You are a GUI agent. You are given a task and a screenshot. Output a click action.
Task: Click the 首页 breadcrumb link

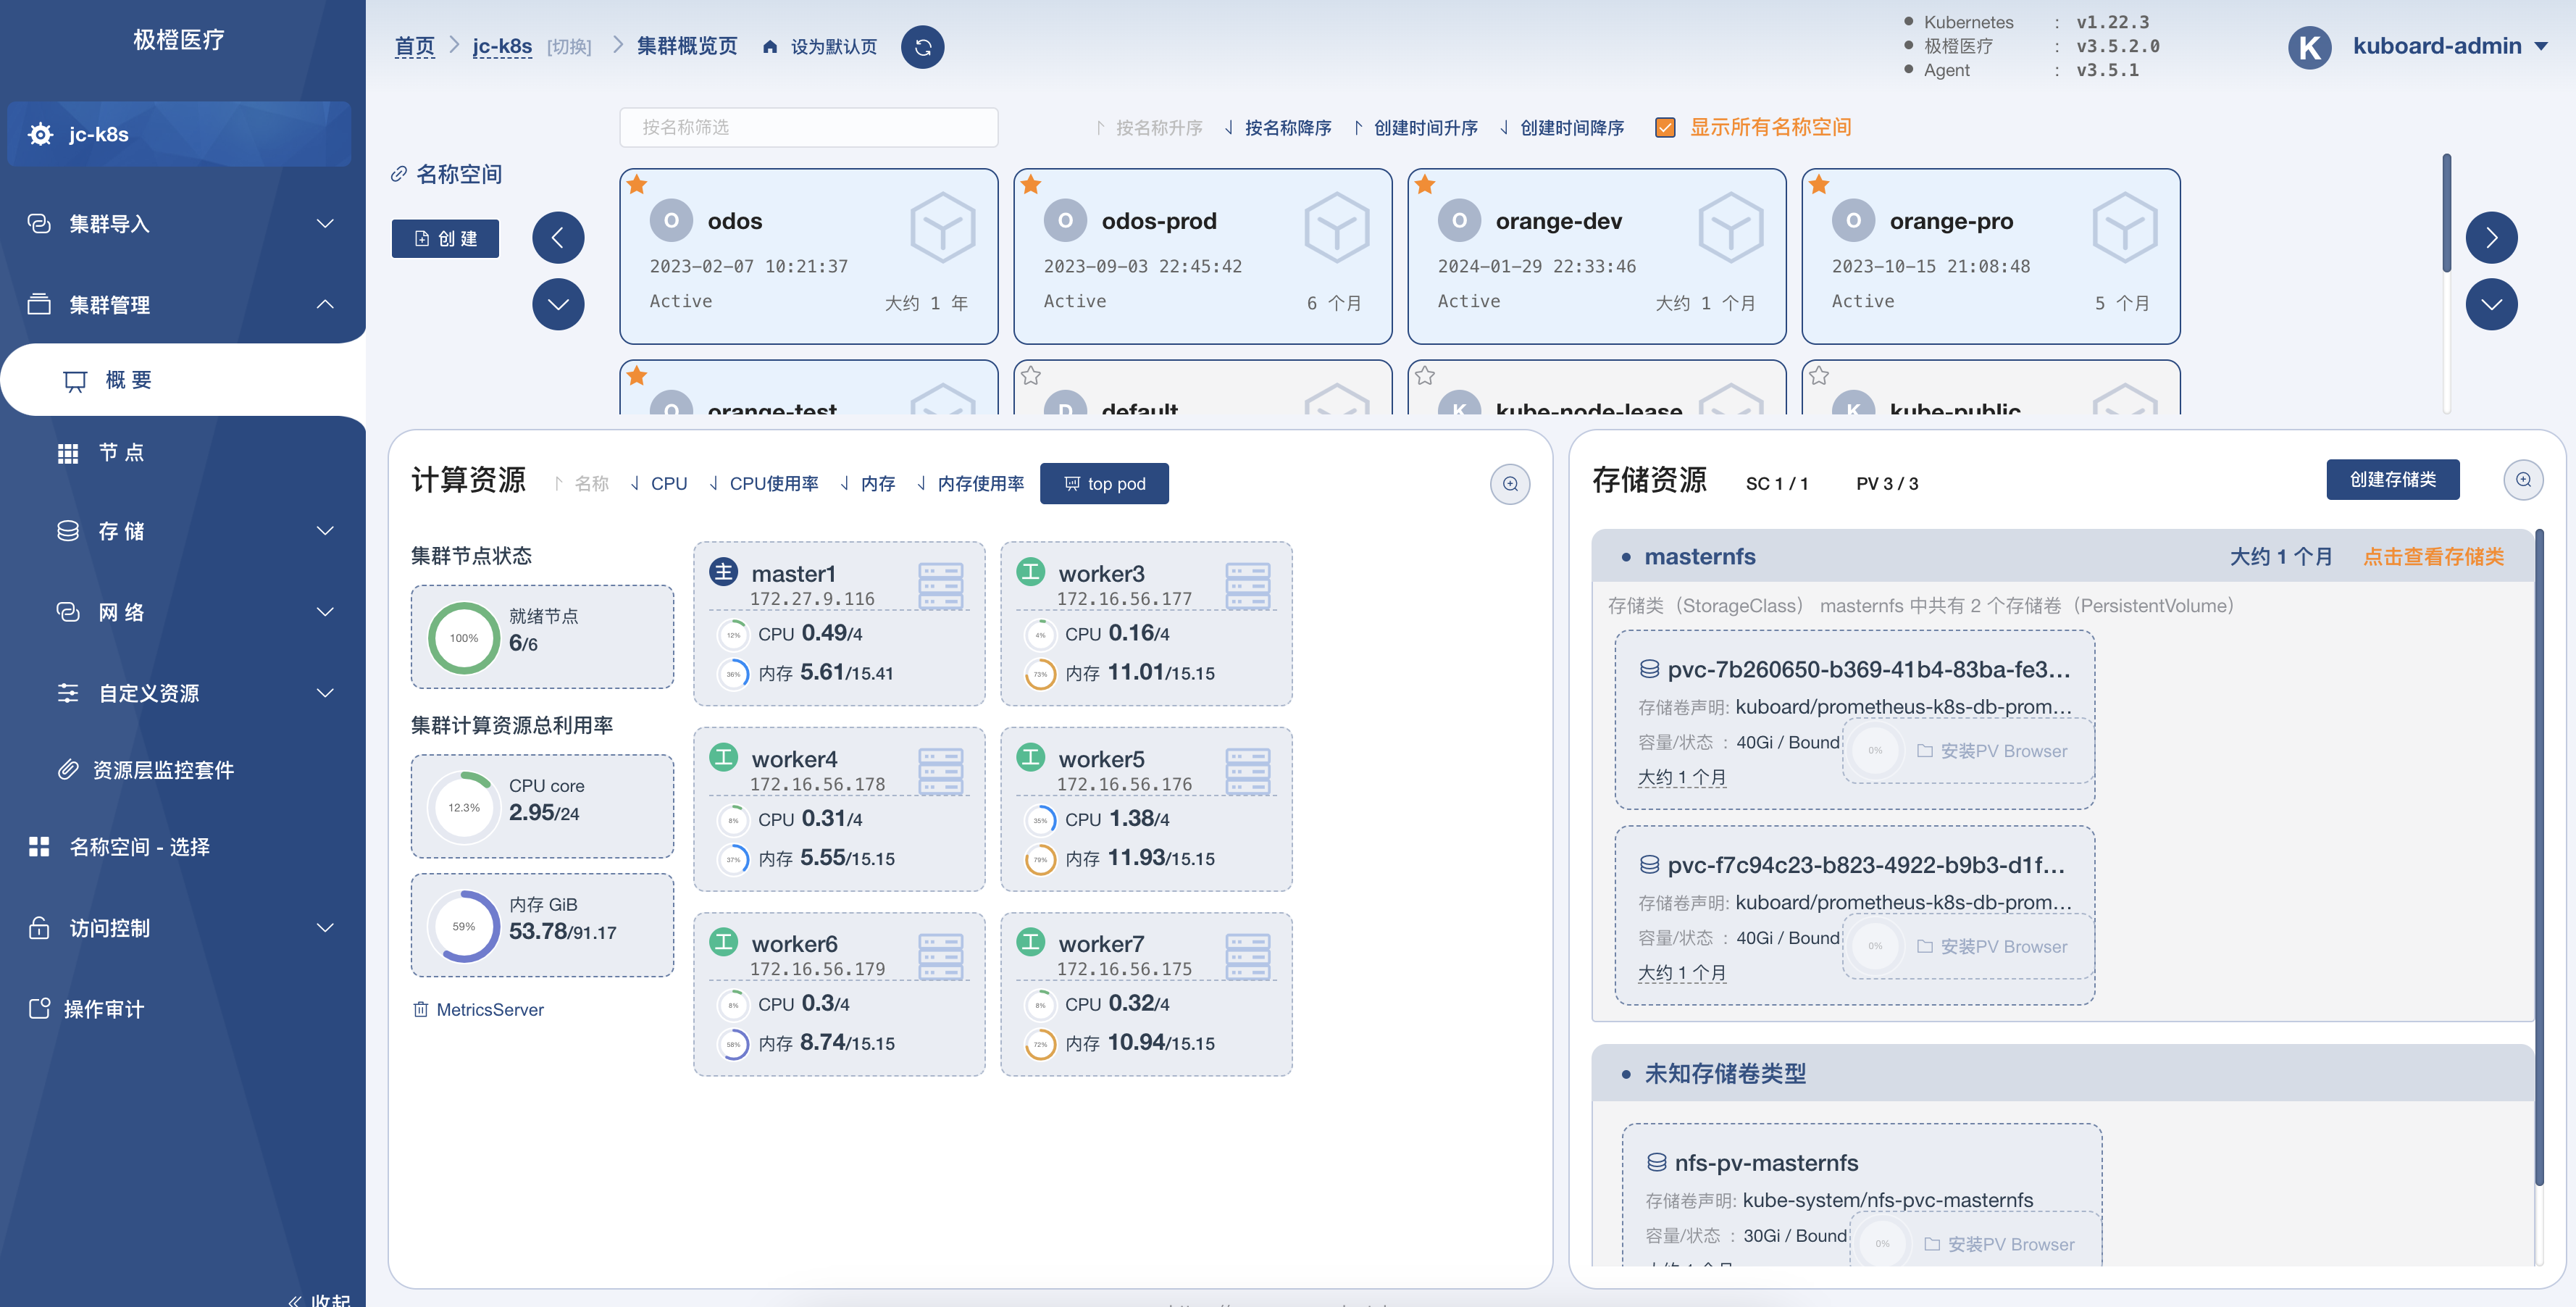[414, 46]
